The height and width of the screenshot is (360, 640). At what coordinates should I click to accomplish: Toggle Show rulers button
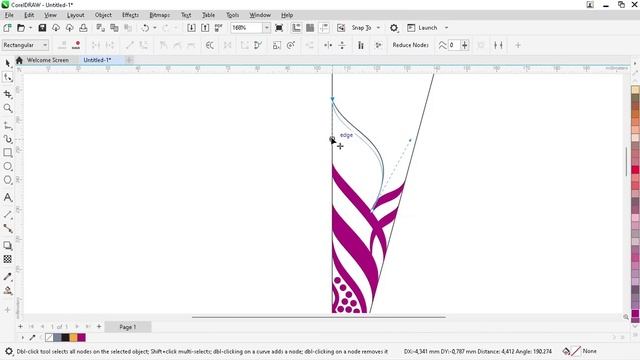tap(296, 28)
